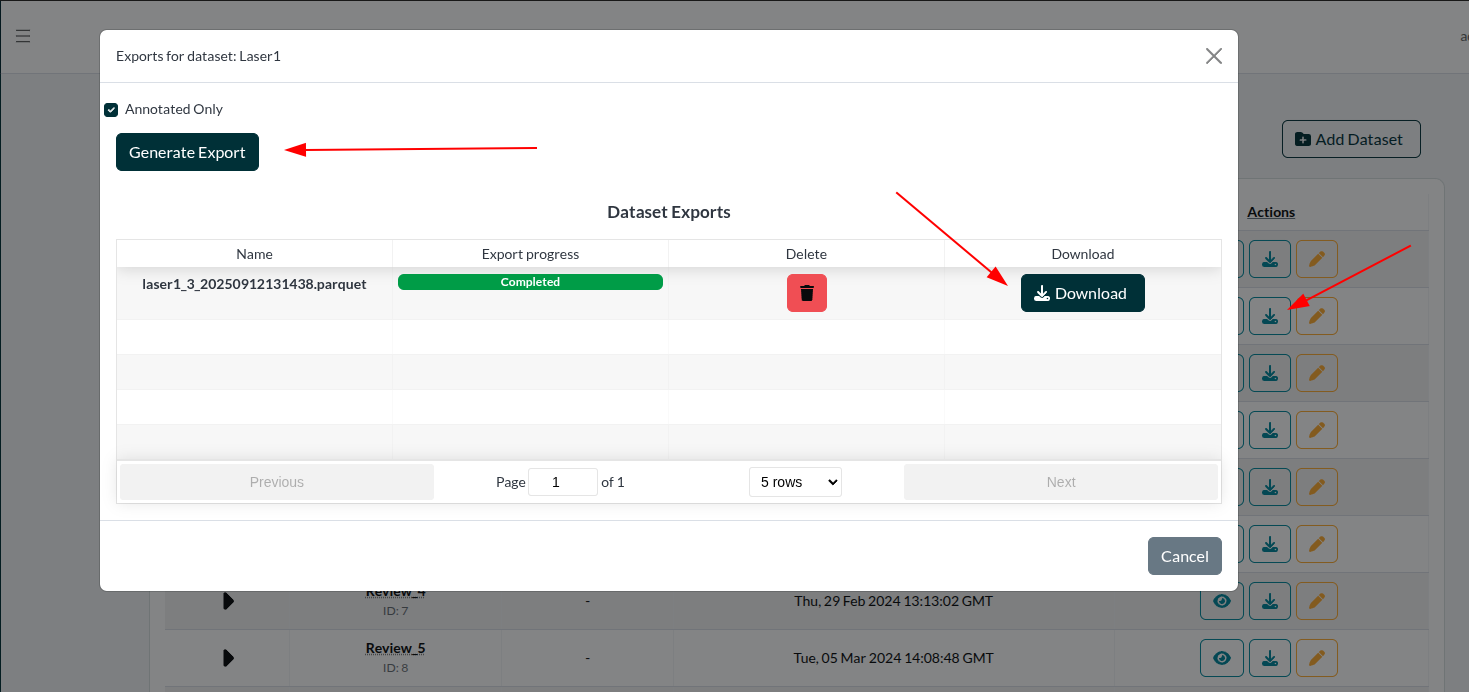Edit Review_4 using the pencil icon

[1317, 601]
